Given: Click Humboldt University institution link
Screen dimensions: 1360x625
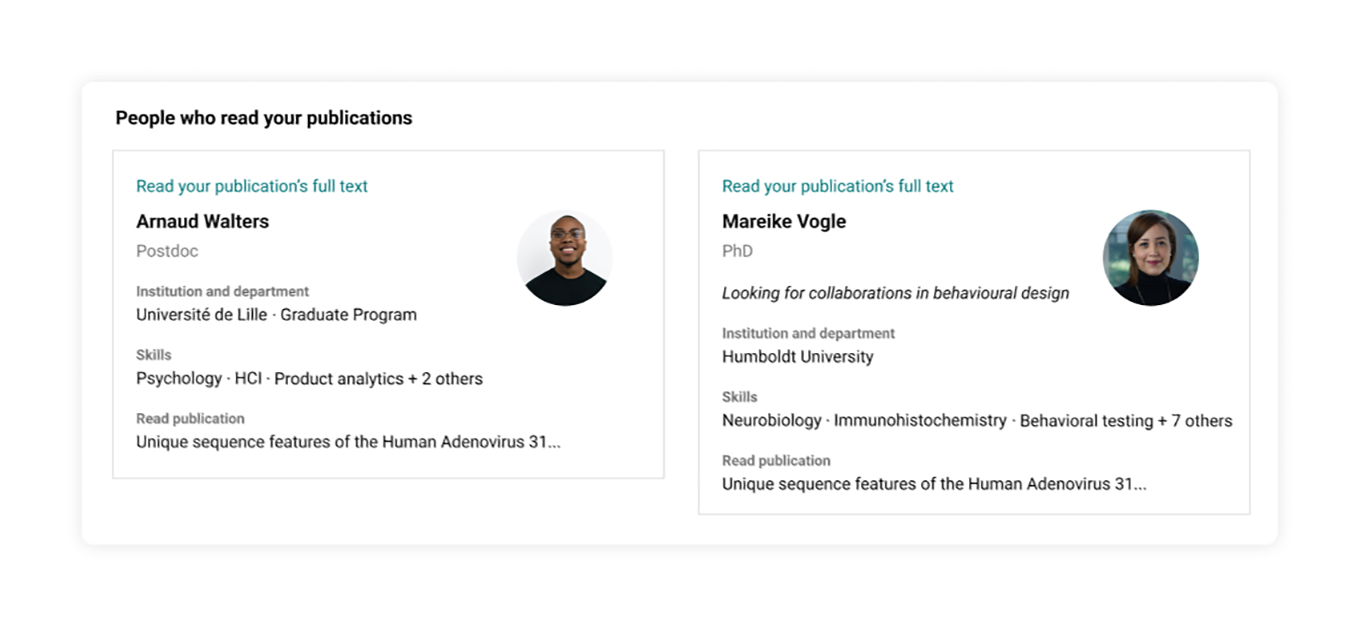Looking at the screenshot, I should 797,356.
